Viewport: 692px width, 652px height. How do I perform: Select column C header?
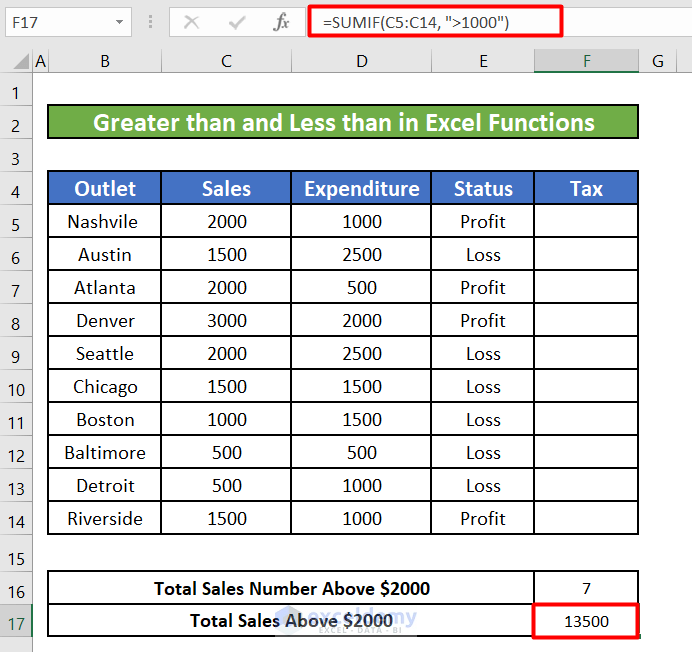(226, 61)
